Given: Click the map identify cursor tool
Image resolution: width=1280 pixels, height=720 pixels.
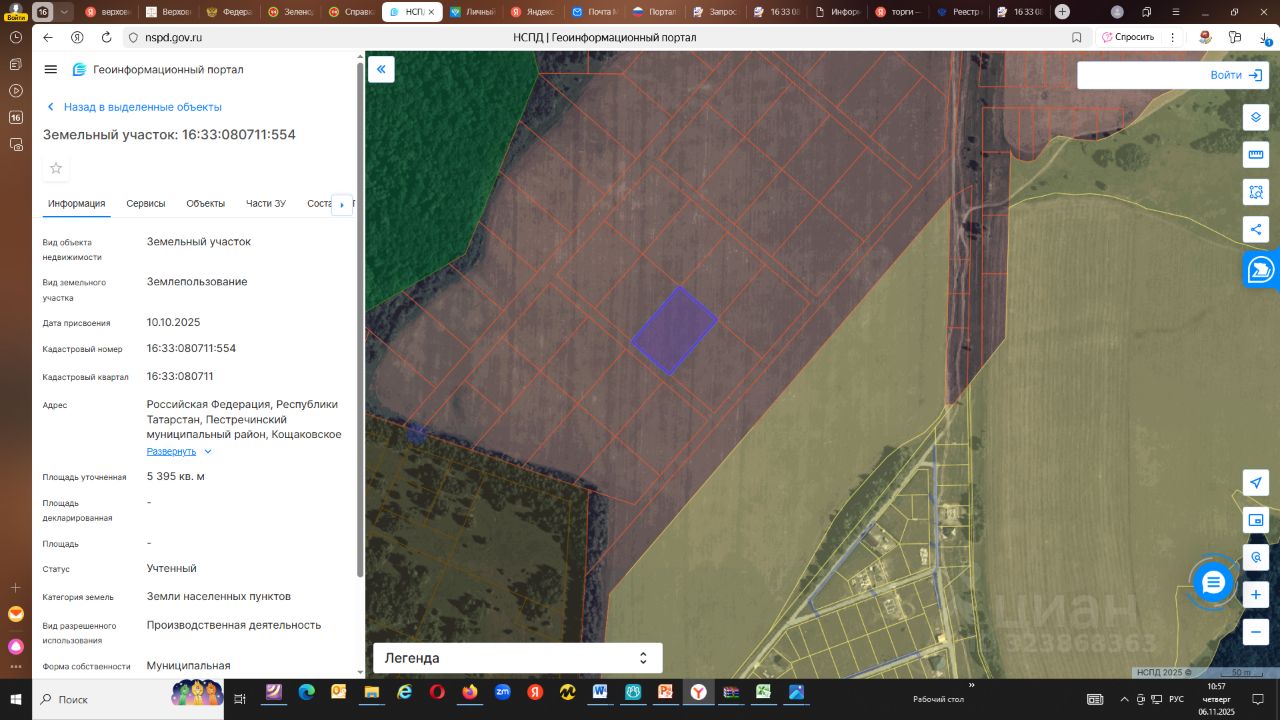Looking at the screenshot, I should 1256,557.
